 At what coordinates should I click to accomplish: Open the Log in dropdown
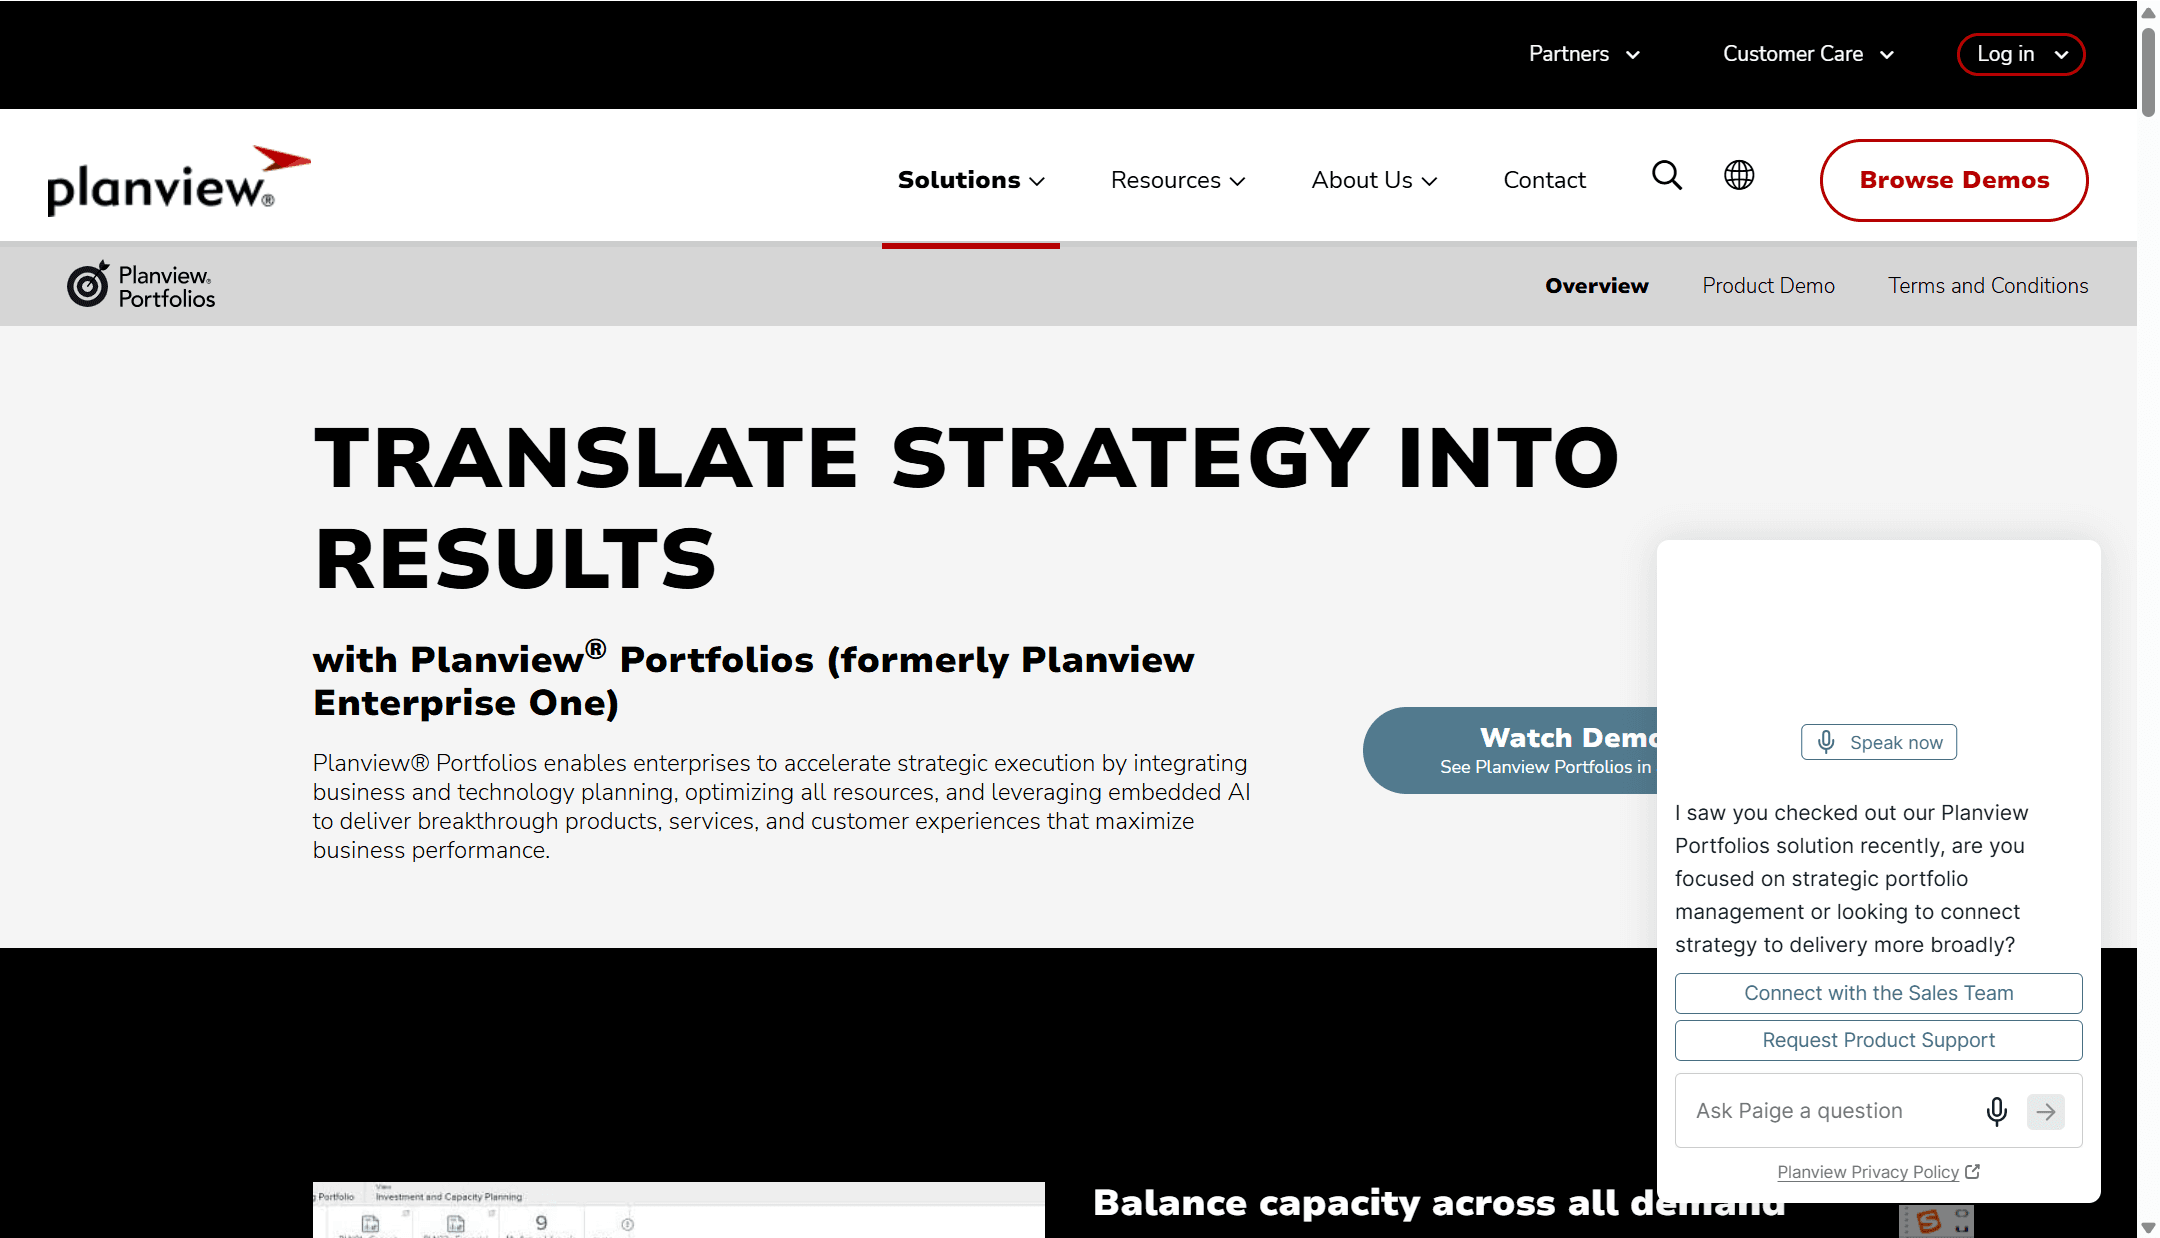pyautogui.click(x=2021, y=54)
